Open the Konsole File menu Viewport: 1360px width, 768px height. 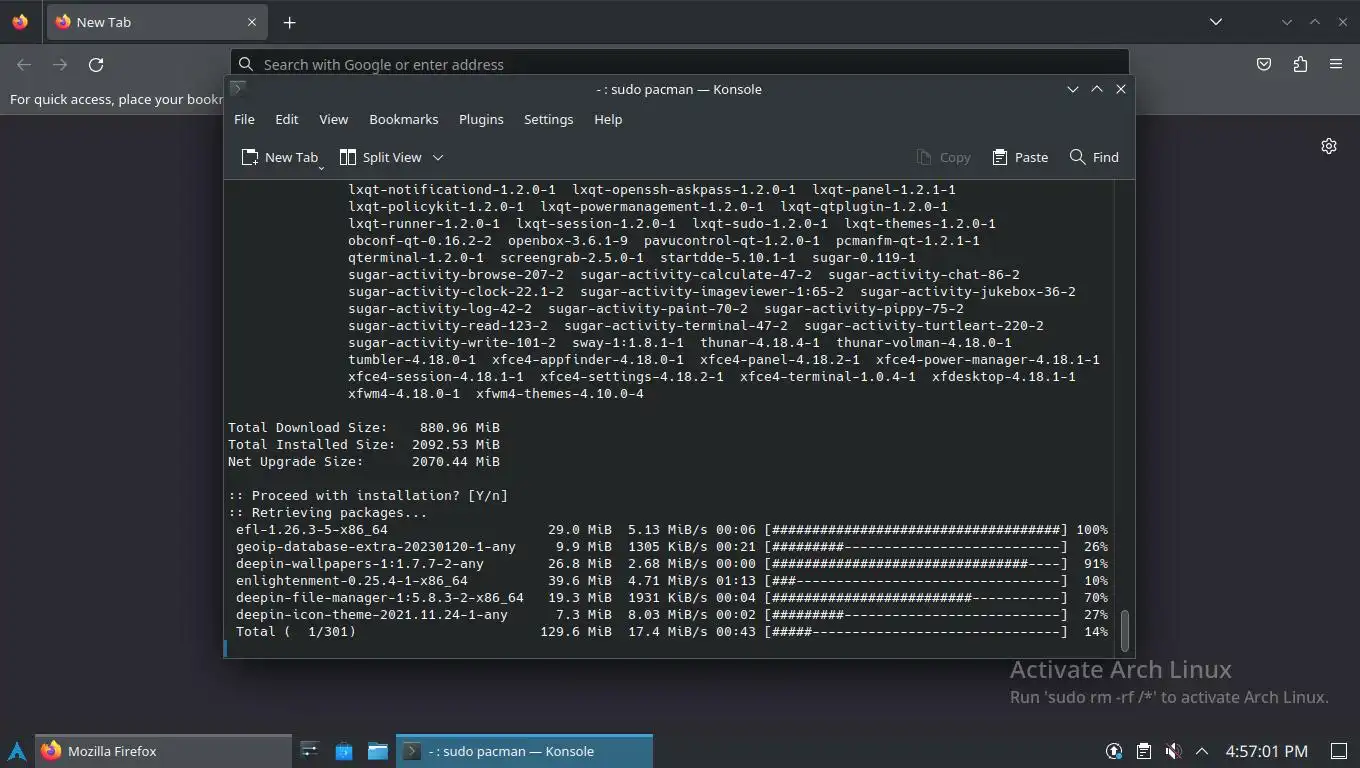(x=244, y=119)
